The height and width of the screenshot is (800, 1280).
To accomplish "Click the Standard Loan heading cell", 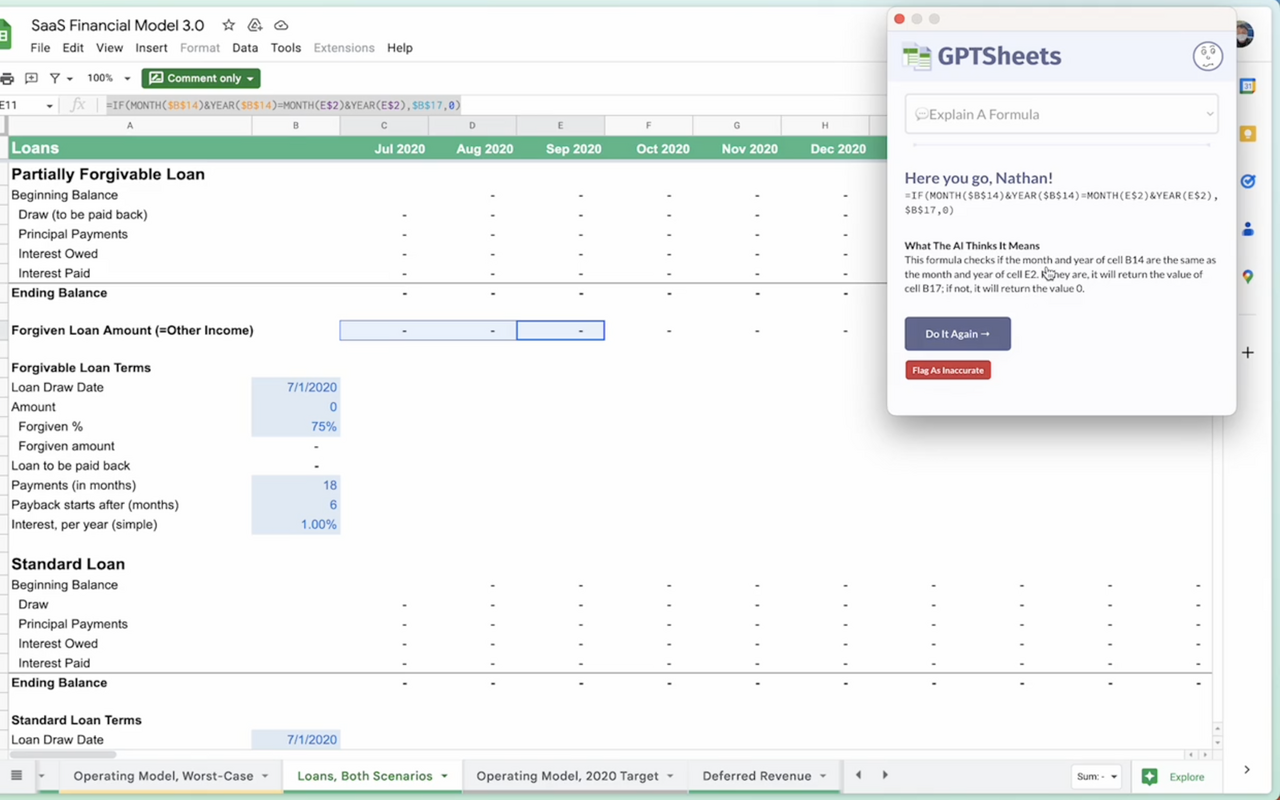I will [x=68, y=564].
